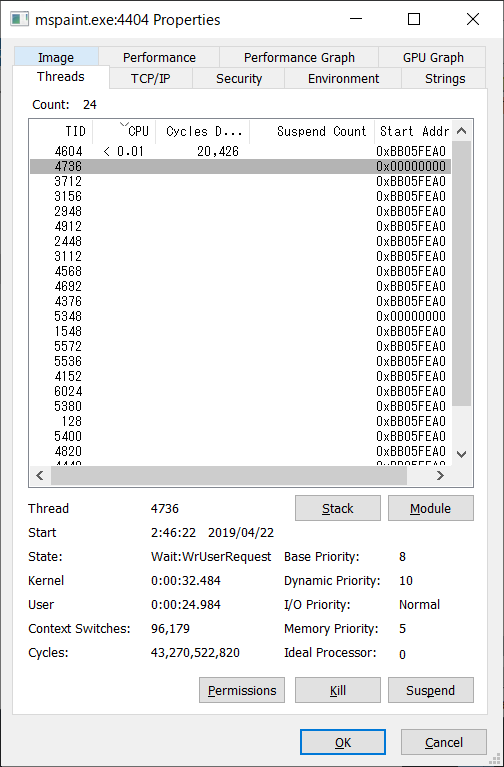
Task: Switch to the TCP/IP tab
Action: click(x=151, y=78)
